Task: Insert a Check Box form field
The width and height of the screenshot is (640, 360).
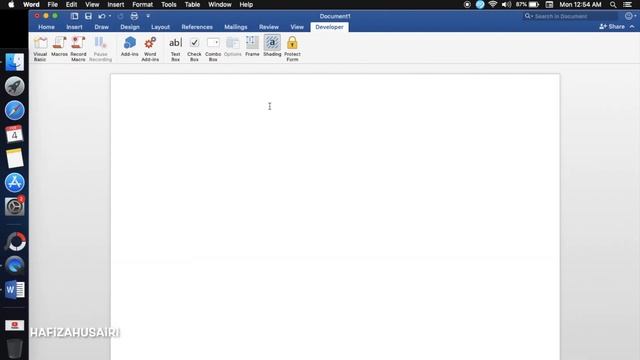Action: (194, 48)
